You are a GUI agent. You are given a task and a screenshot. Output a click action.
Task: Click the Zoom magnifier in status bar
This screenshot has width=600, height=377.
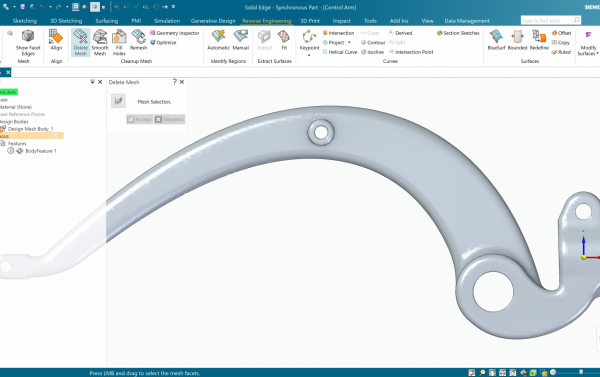coord(482,372)
